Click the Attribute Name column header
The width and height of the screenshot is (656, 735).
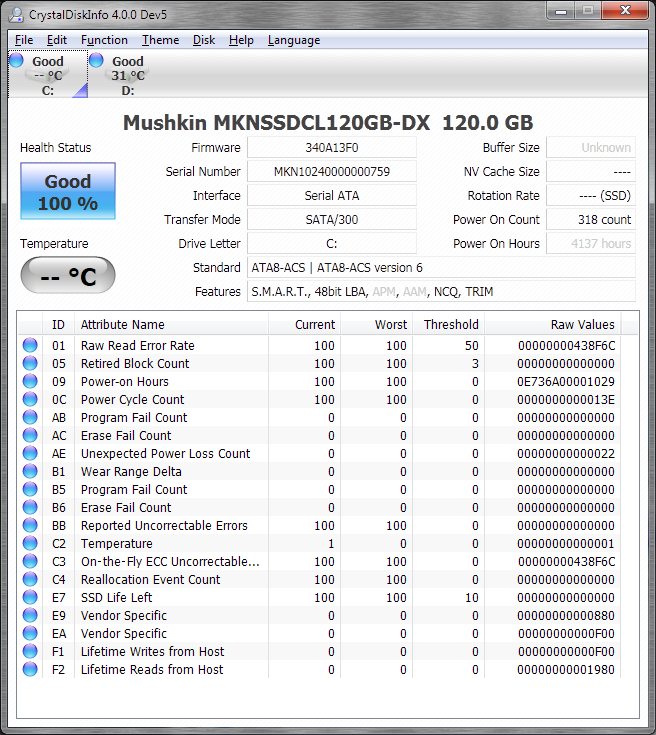[171, 324]
